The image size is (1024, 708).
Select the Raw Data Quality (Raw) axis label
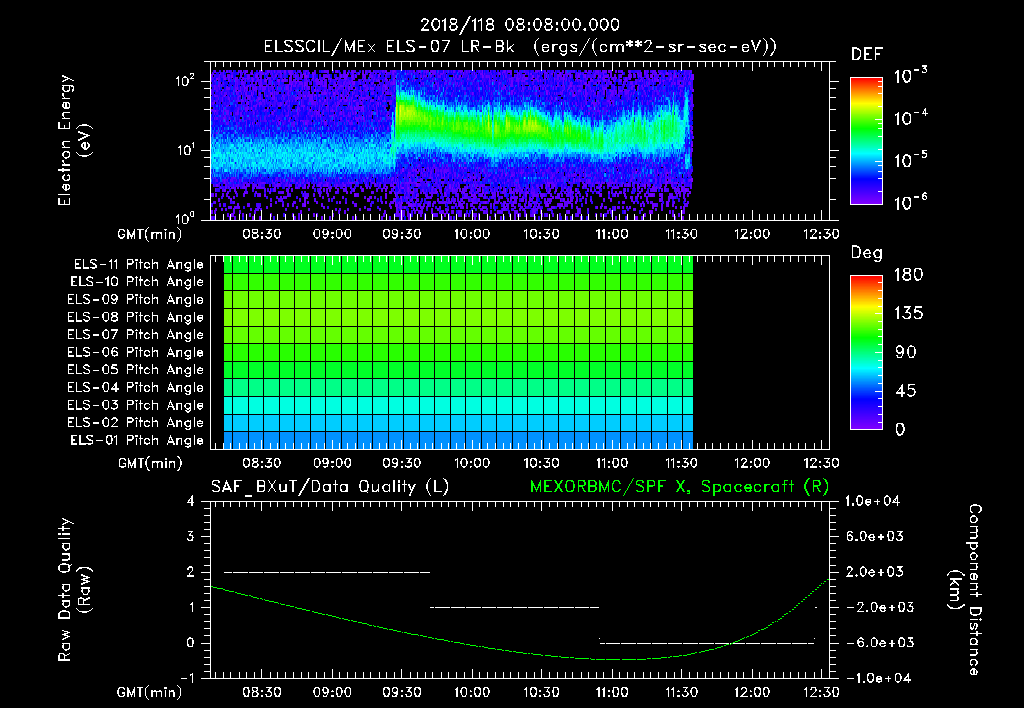[x=74, y=590]
